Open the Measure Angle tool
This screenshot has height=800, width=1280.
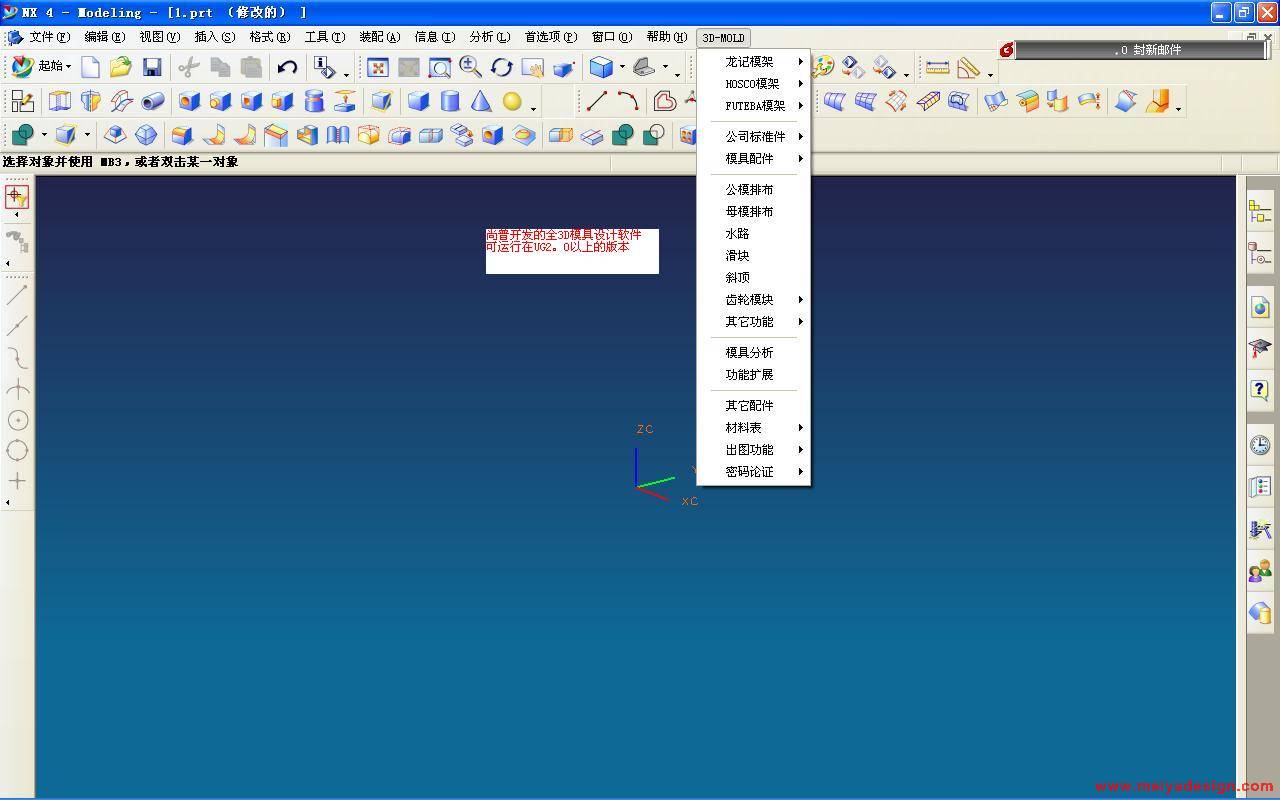(x=968, y=67)
